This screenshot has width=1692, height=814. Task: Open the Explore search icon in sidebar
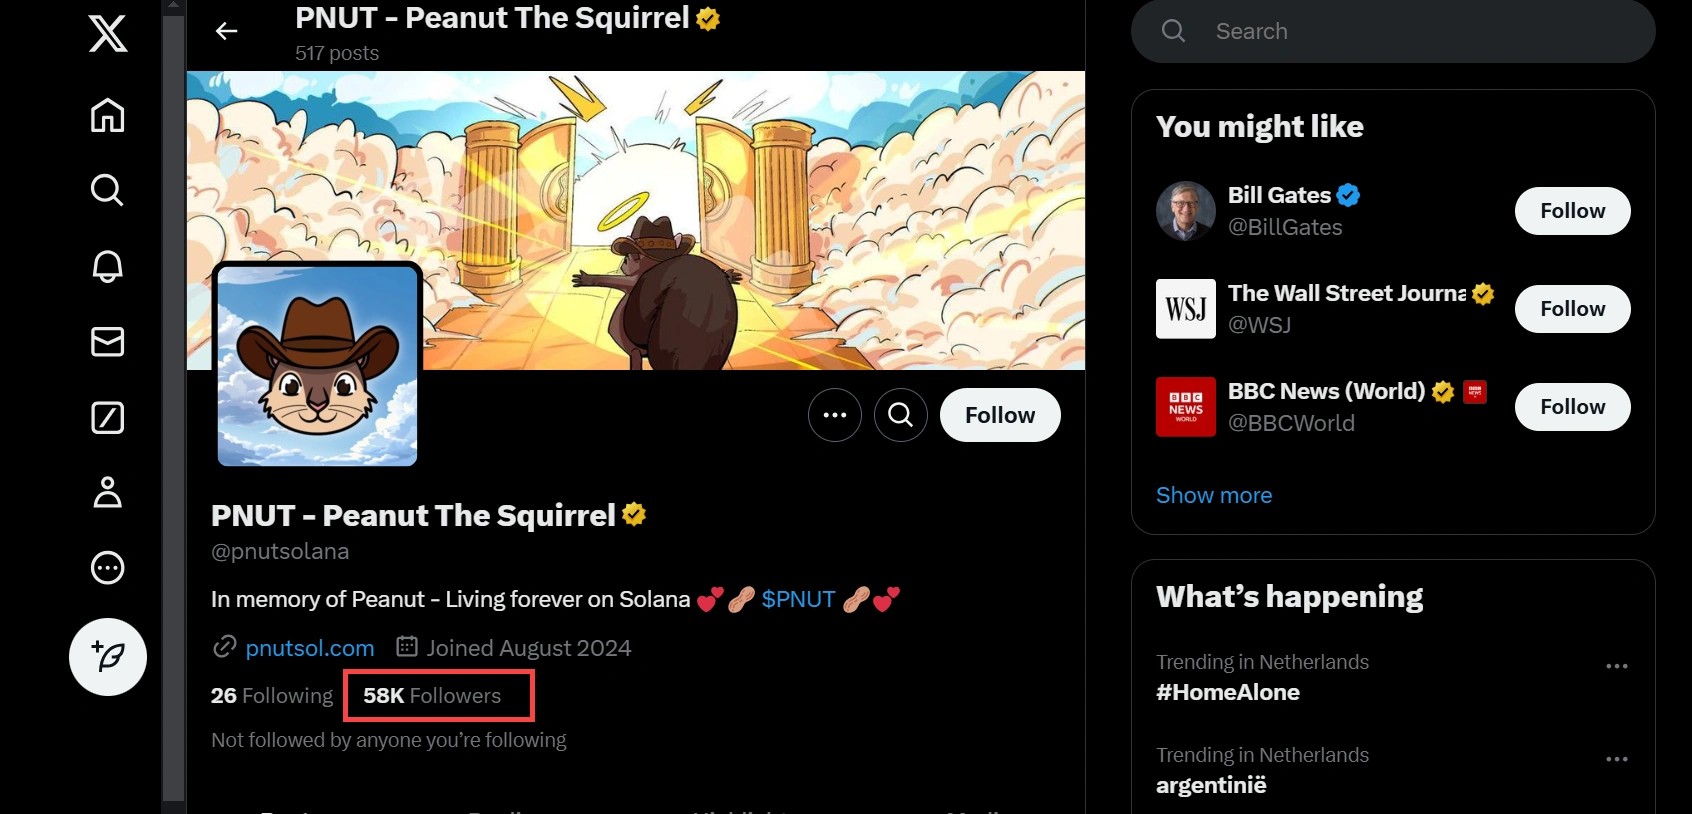coord(108,190)
